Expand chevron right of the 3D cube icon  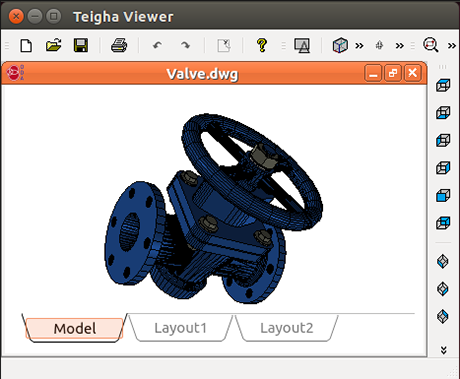pos(359,46)
